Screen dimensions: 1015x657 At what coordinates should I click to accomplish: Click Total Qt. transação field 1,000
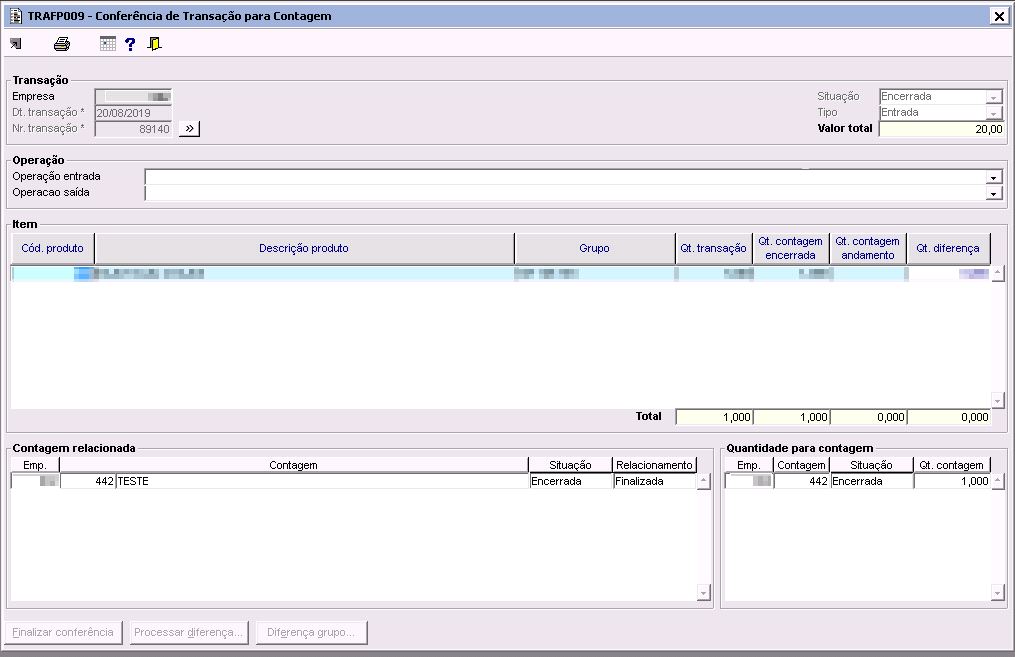714,417
